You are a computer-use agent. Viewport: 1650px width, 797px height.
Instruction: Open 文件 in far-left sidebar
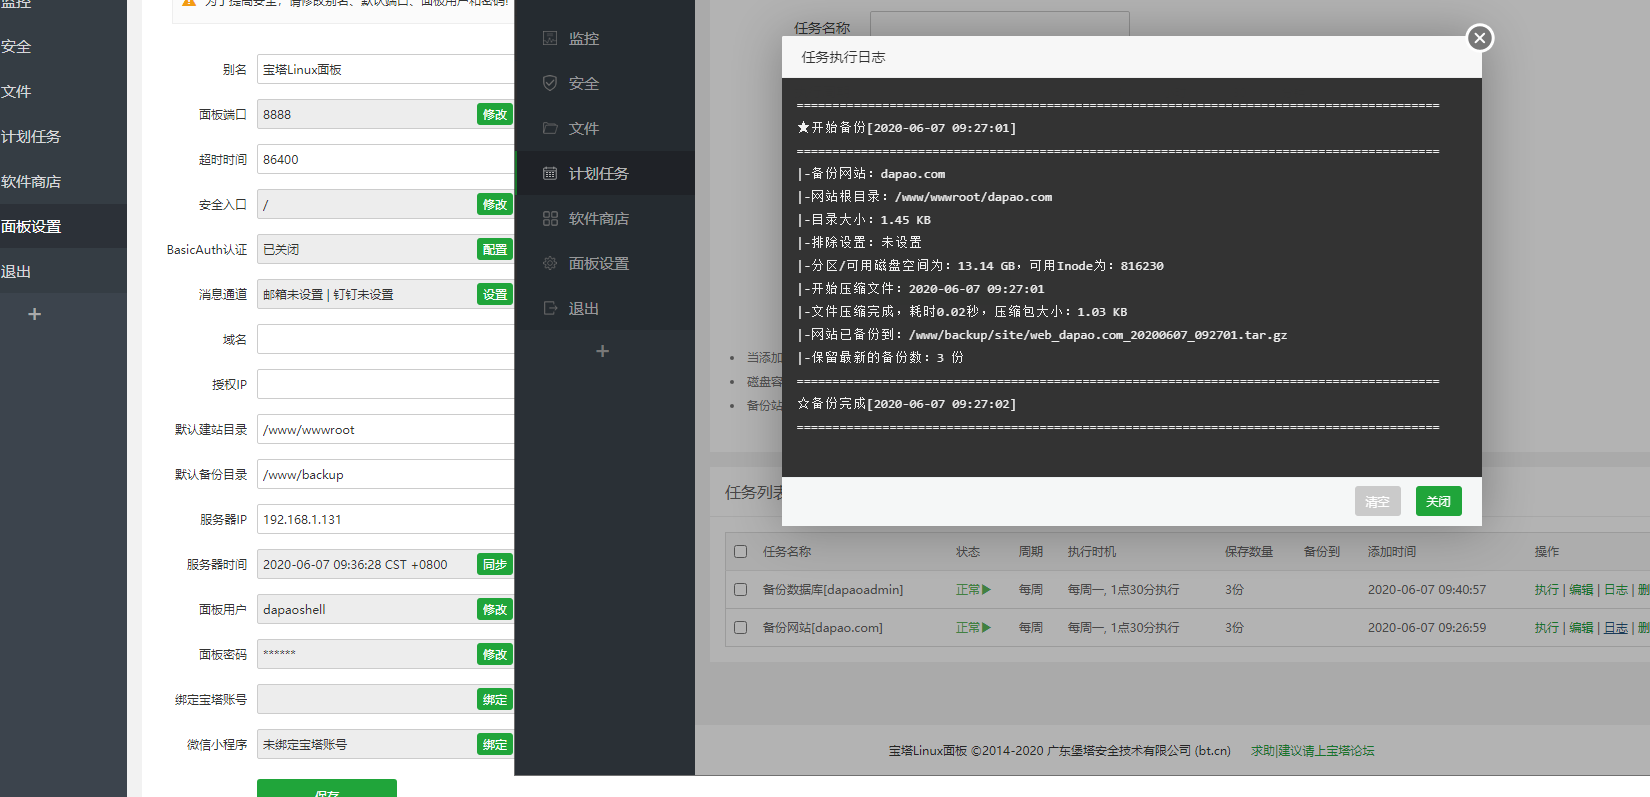(x=16, y=91)
